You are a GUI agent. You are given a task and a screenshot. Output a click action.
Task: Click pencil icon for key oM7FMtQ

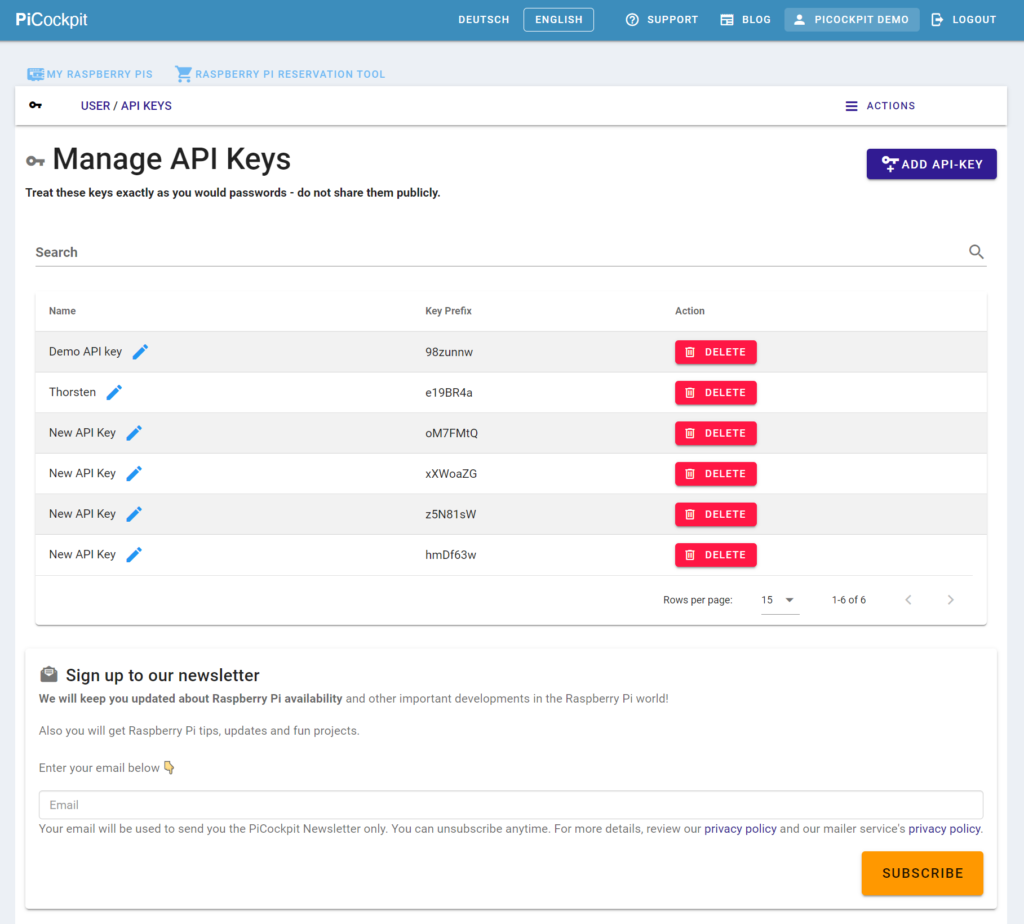click(134, 433)
